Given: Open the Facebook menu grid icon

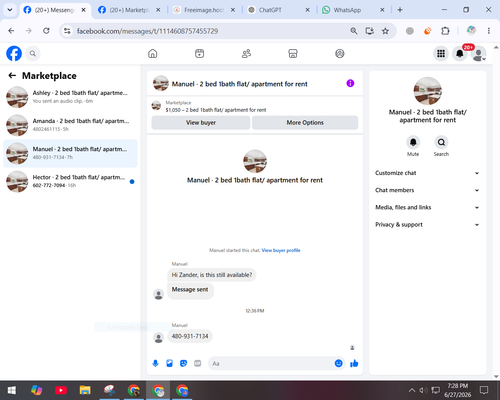Looking at the screenshot, I should click(441, 54).
